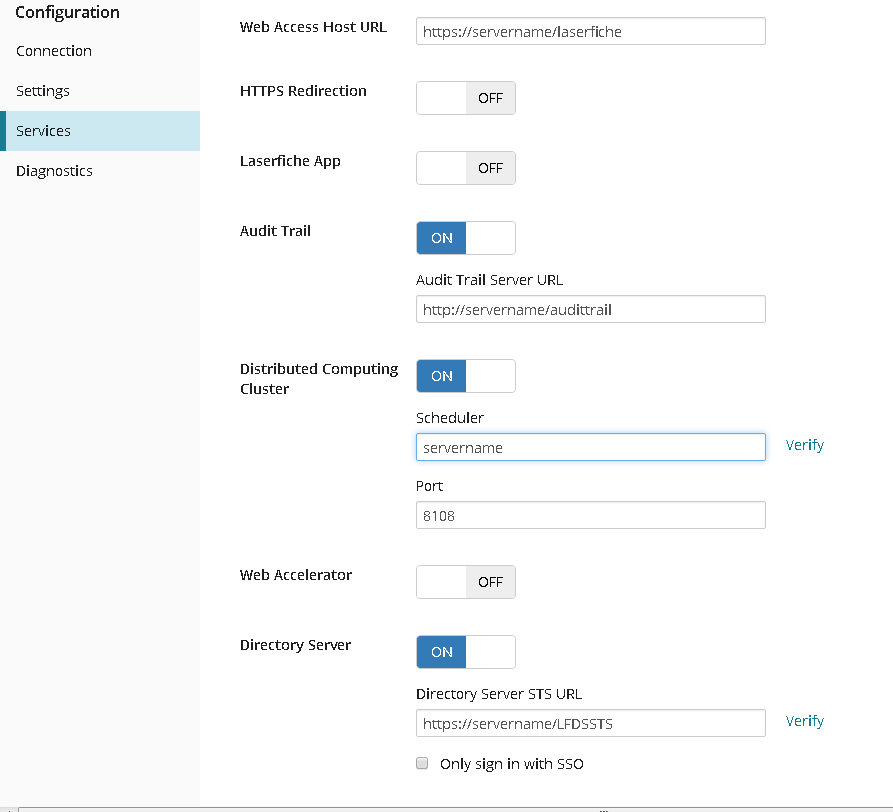
Task: Open the Diagnostics page
Action: click(x=54, y=171)
